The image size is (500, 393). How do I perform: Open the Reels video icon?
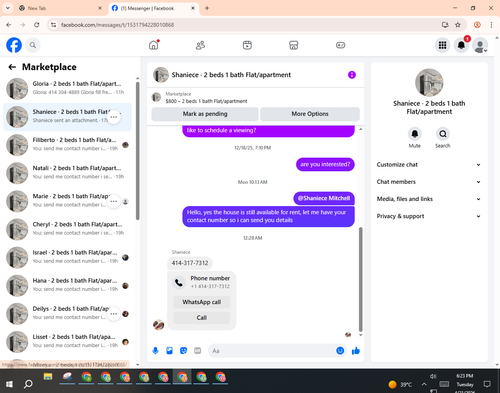pos(247,45)
